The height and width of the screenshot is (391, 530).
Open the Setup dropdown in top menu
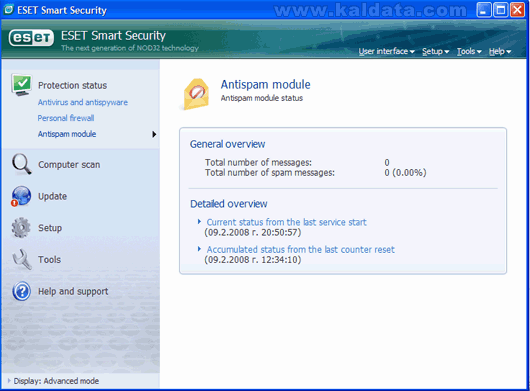[x=435, y=51]
